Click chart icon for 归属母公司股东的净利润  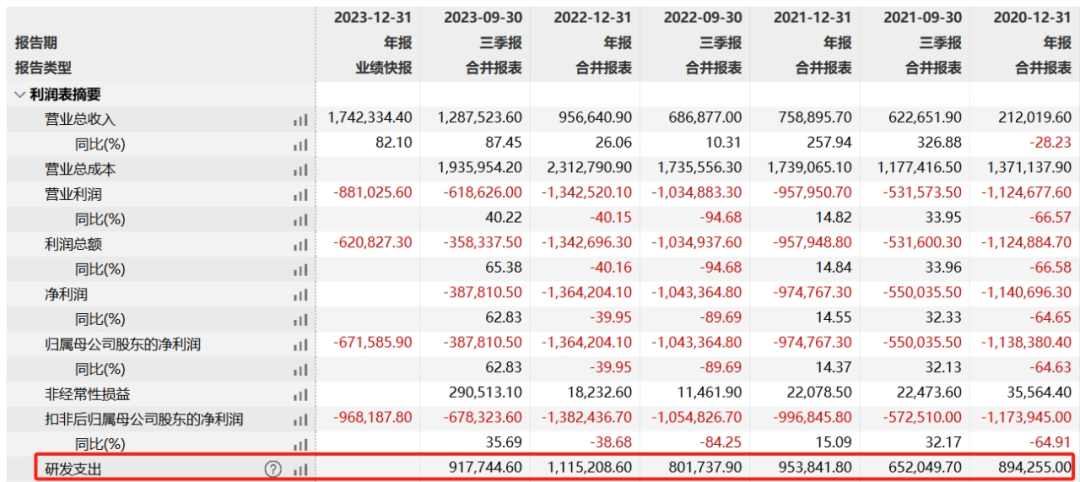coord(300,344)
